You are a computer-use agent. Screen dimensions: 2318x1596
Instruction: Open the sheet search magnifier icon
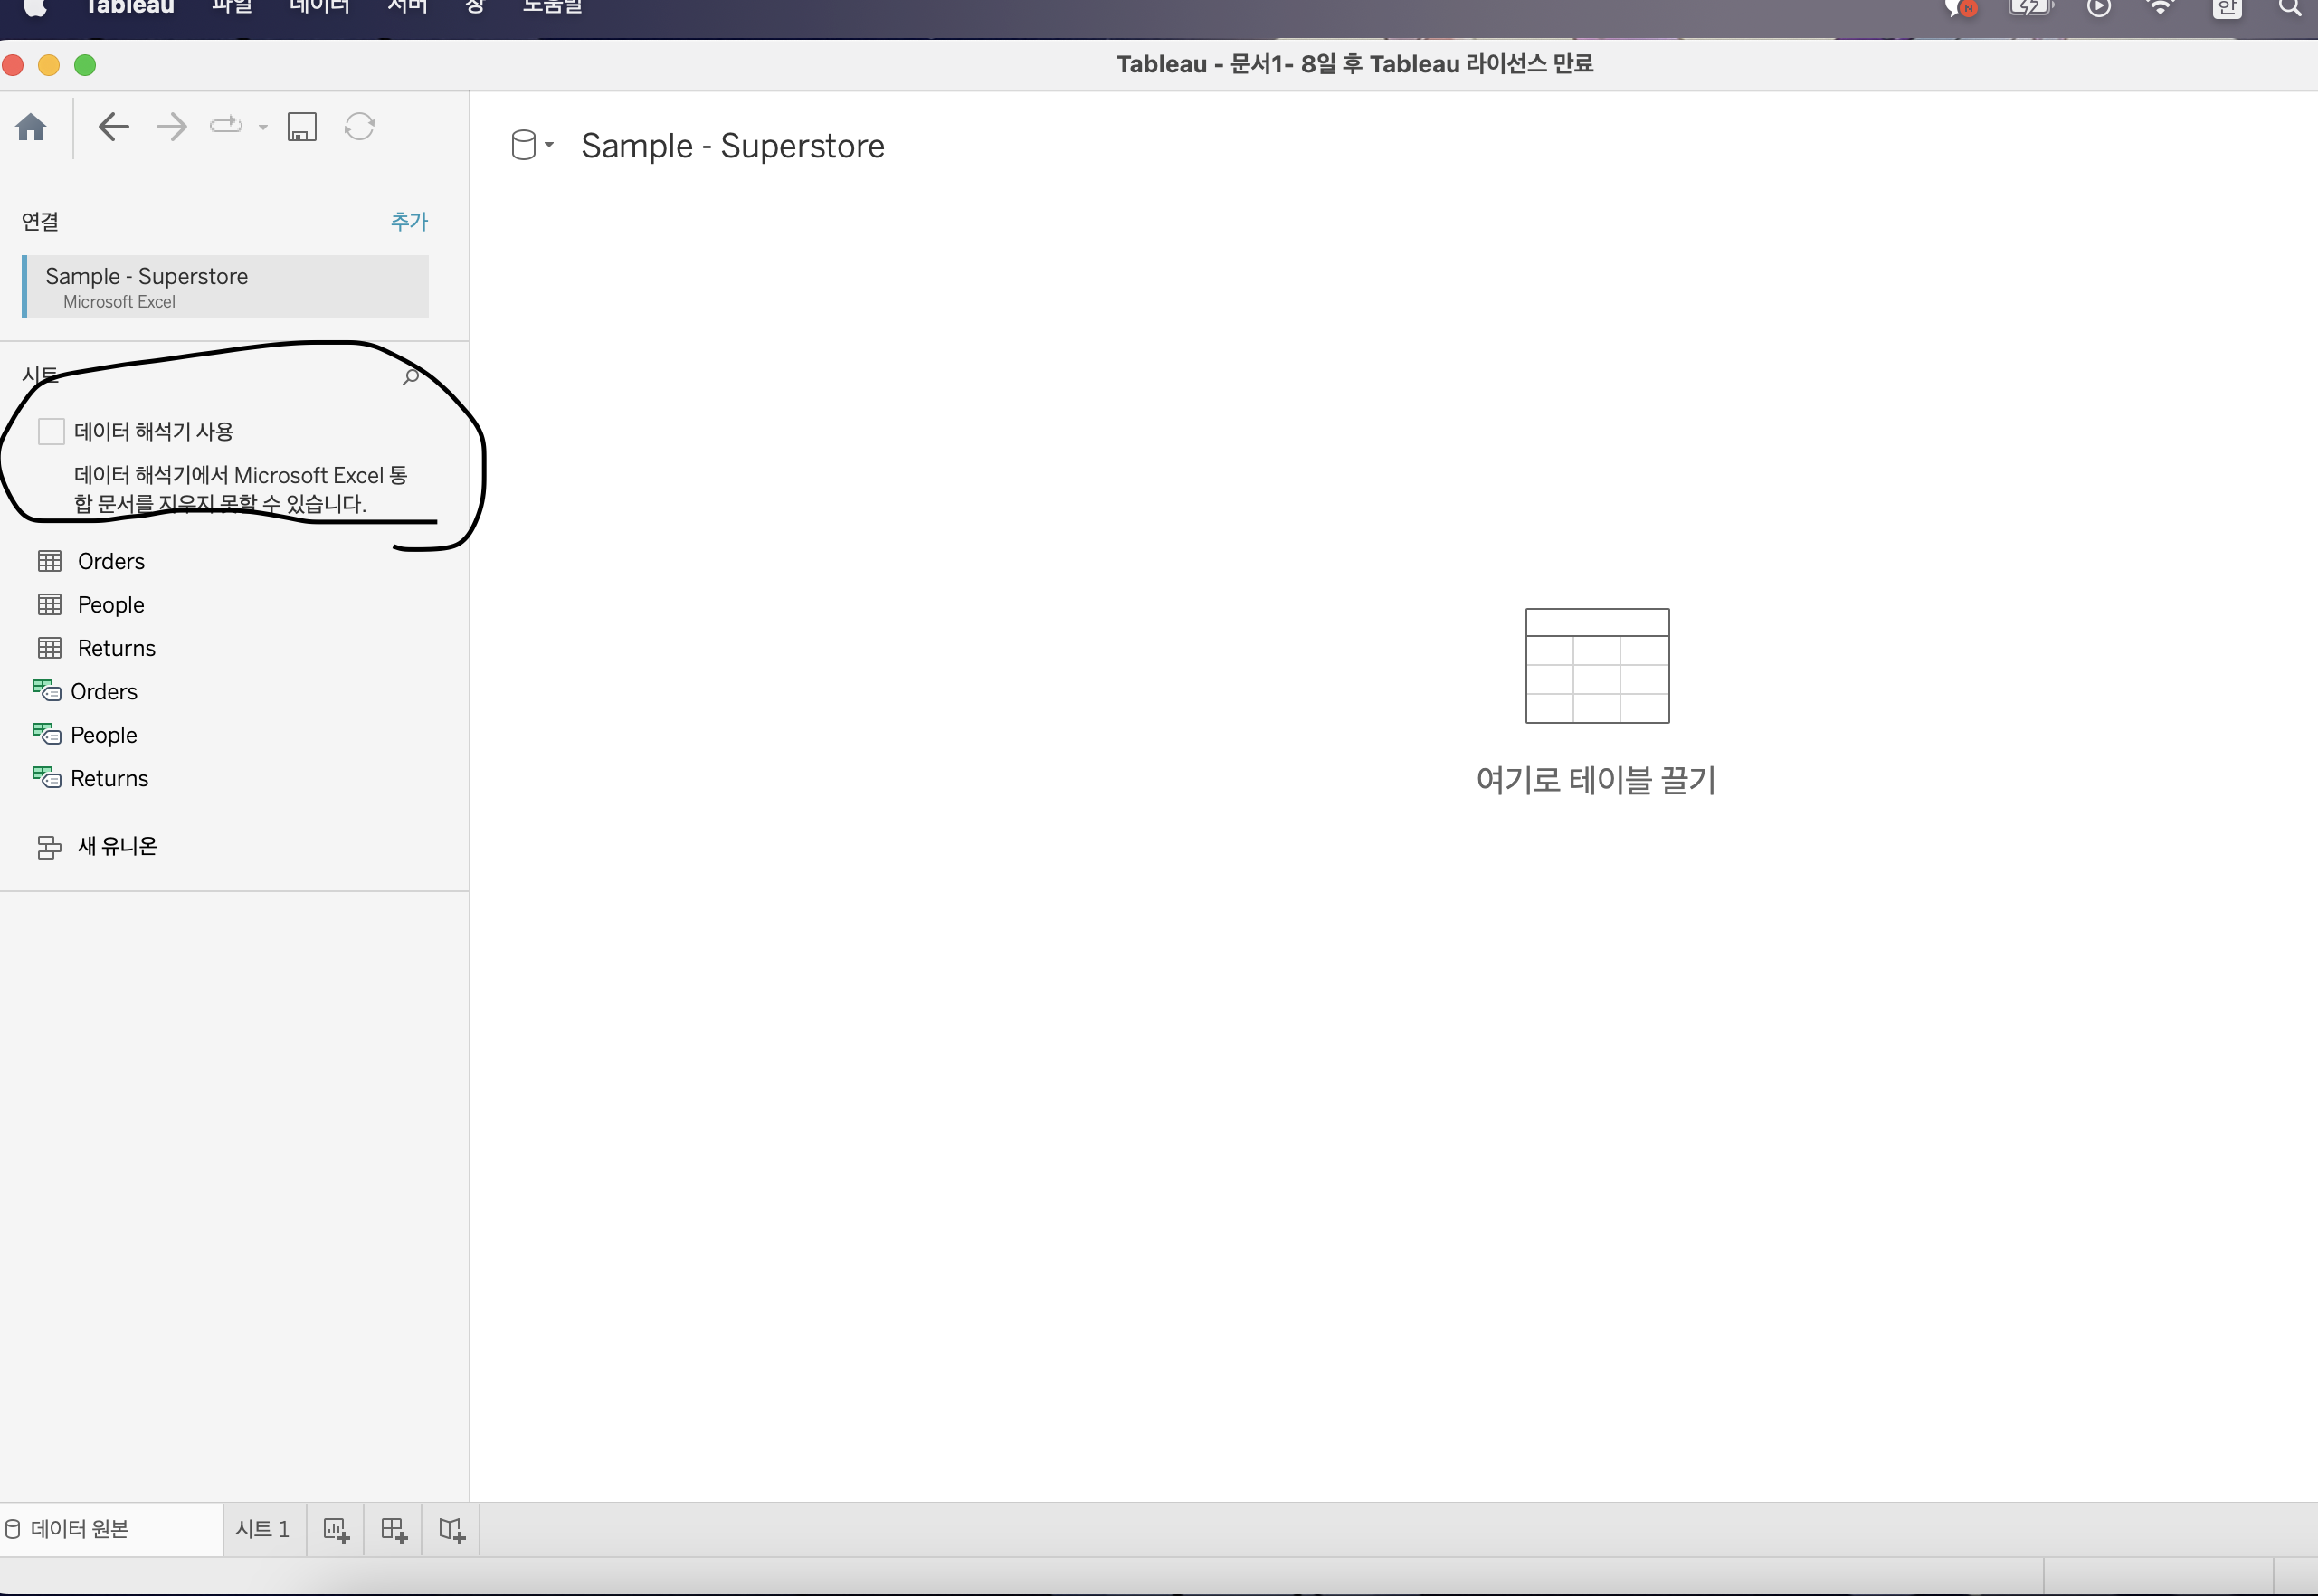click(411, 376)
